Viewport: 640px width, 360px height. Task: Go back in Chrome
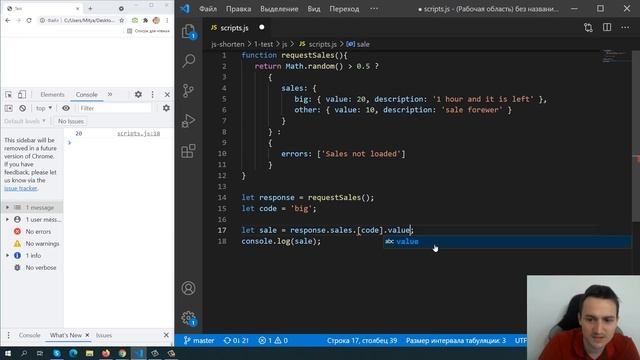(x=8, y=20)
